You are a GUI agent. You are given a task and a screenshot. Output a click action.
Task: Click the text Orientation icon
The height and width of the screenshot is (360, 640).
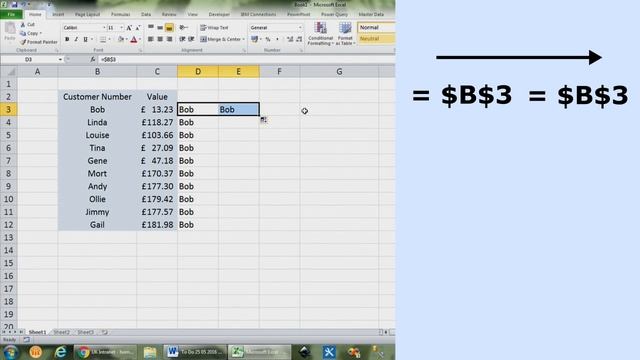(x=183, y=27)
